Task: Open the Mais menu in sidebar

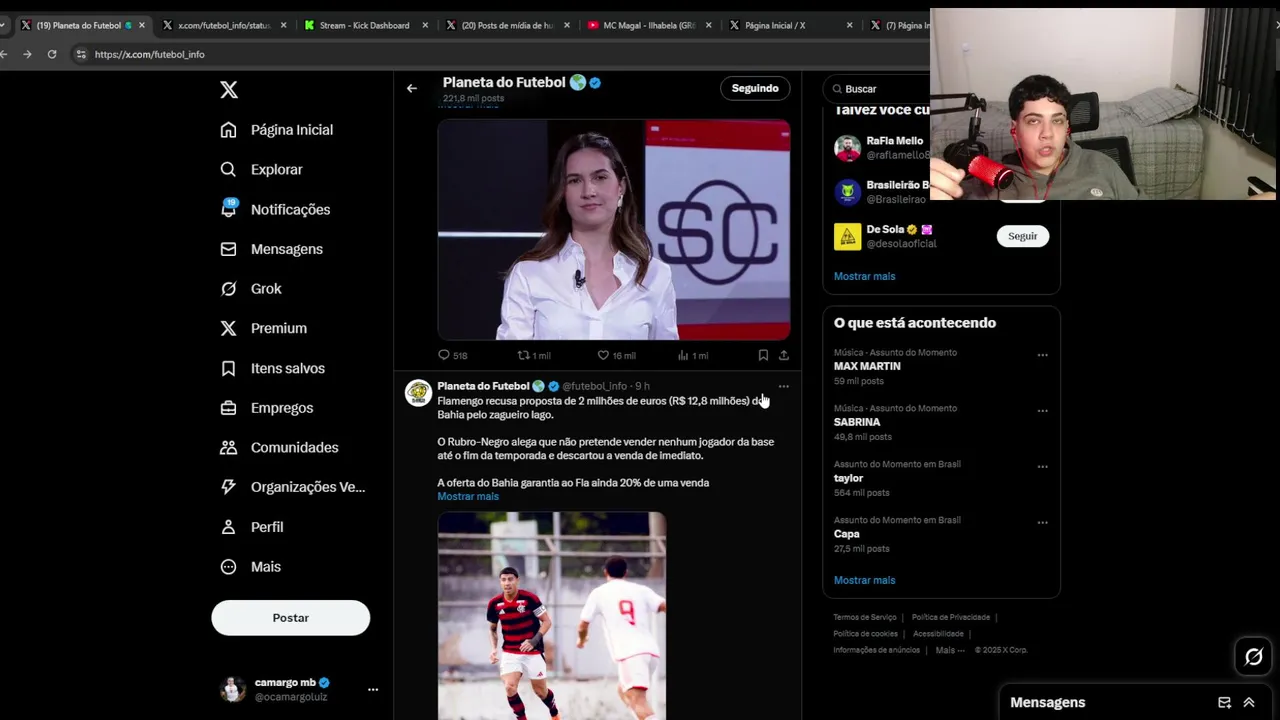Action: [250, 567]
